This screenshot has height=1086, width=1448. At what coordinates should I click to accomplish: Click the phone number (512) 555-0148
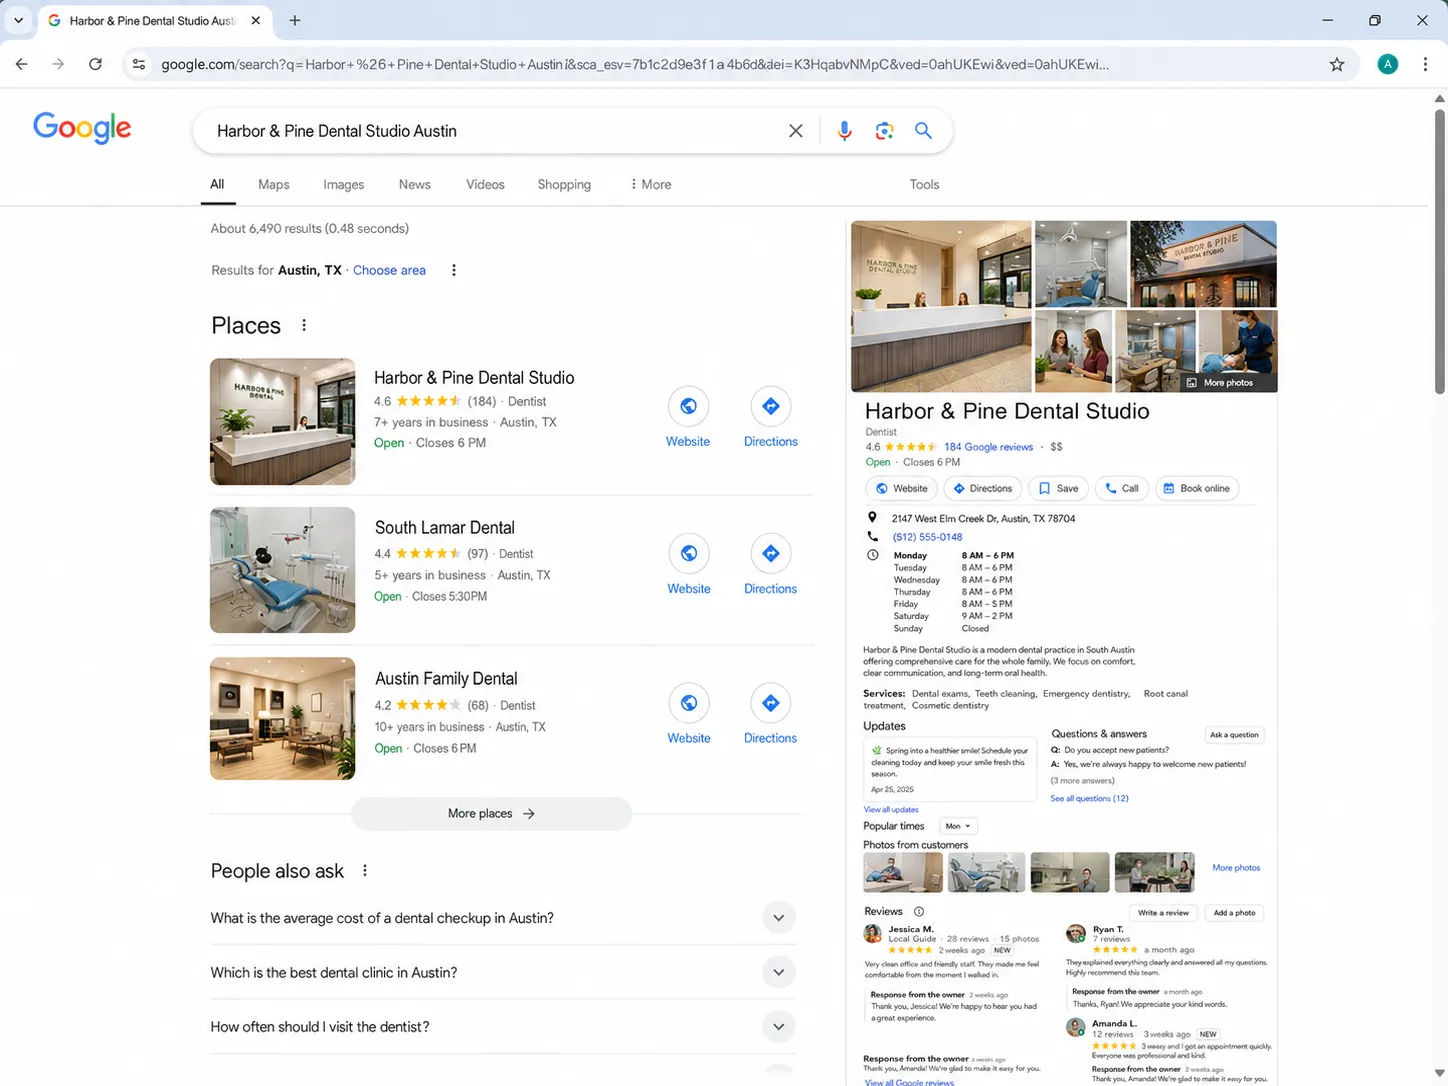[927, 537]
